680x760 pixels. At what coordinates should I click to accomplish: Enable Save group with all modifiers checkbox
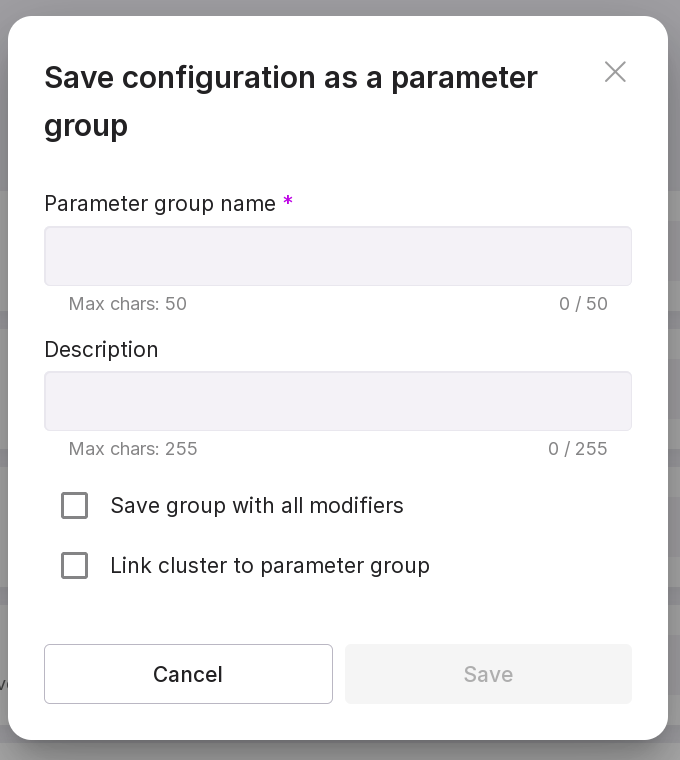click(x=75, y=506)
